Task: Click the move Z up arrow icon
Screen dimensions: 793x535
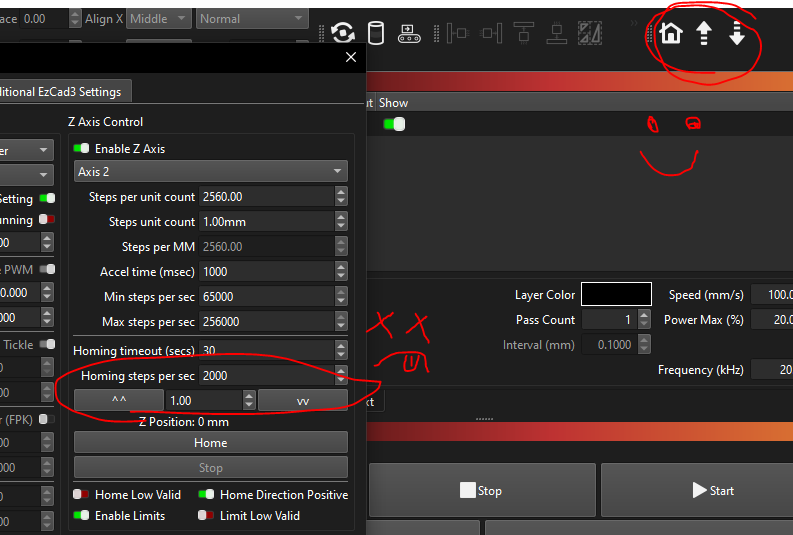Action: pos(703,34)
